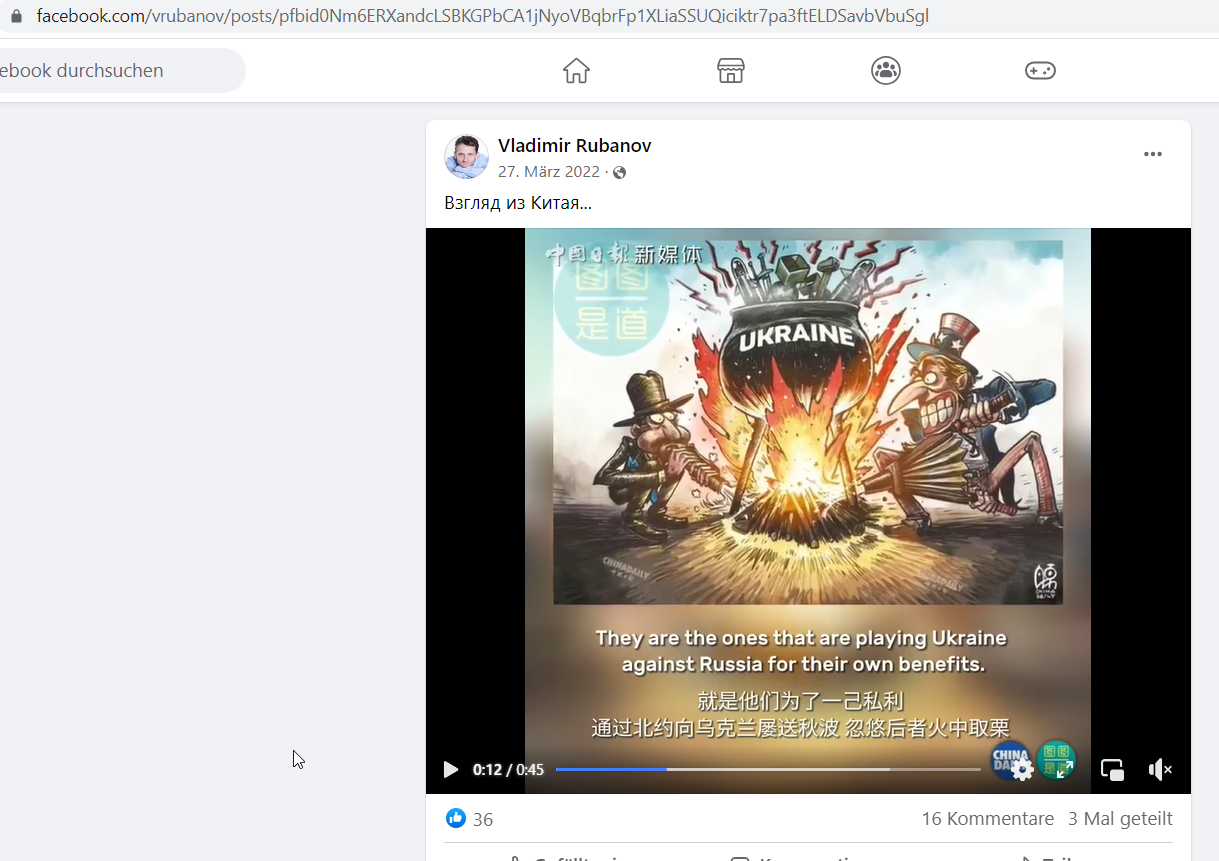The width and height of the screenshot is (1219, 861).
Task: Open Vladimir Rubanov profile name link
Action: click(575, 146)
